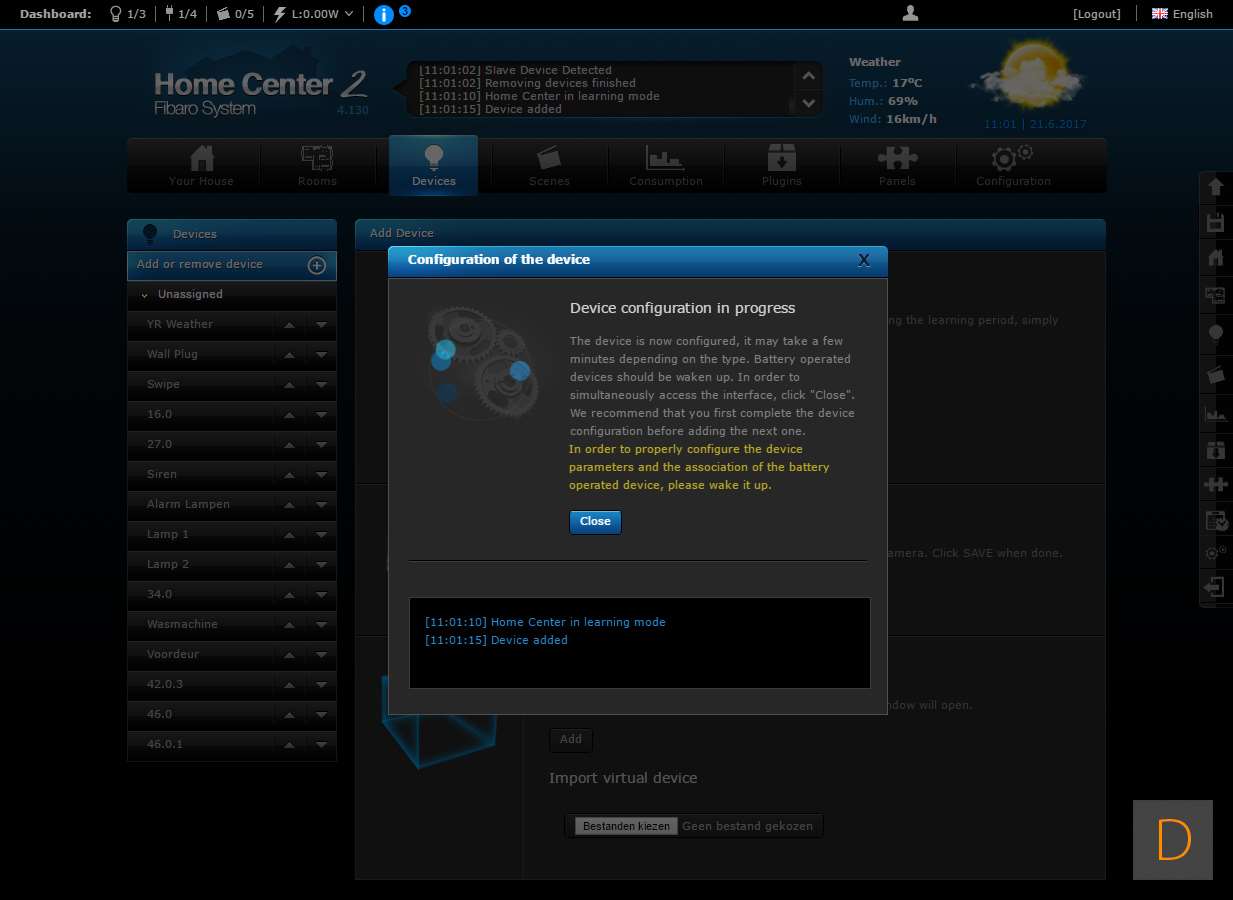
Task: Click the Add virtual device button
Action: (571, 740)
